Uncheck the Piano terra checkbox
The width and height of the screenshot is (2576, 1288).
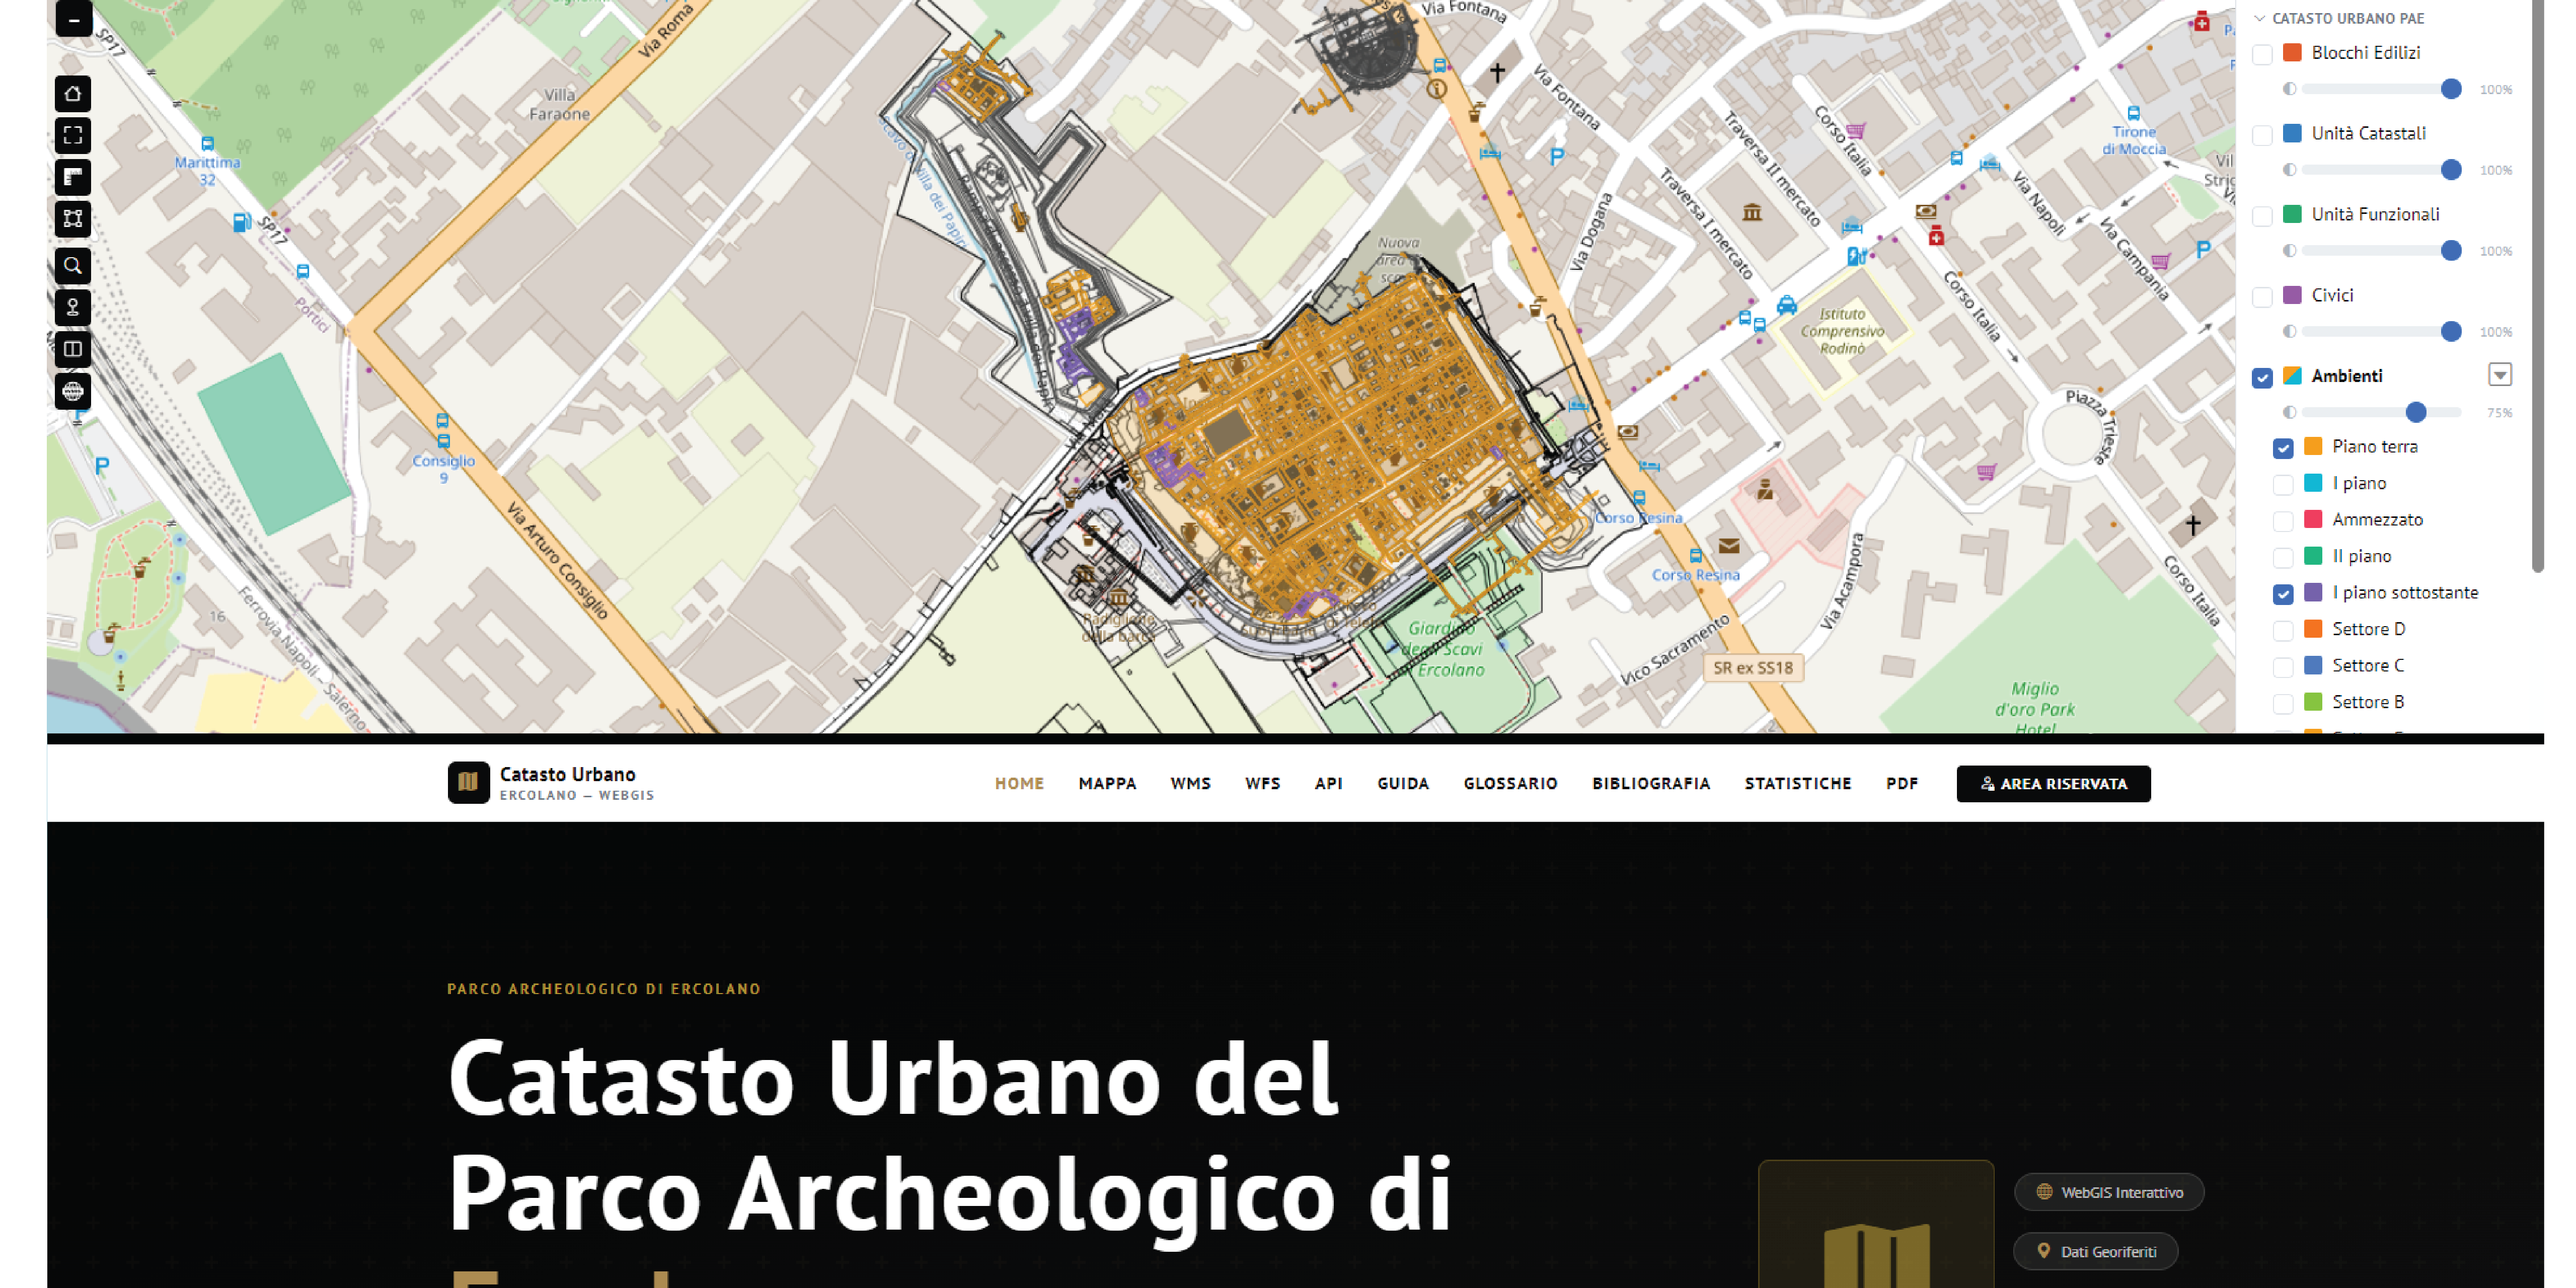coord(2283,448)
